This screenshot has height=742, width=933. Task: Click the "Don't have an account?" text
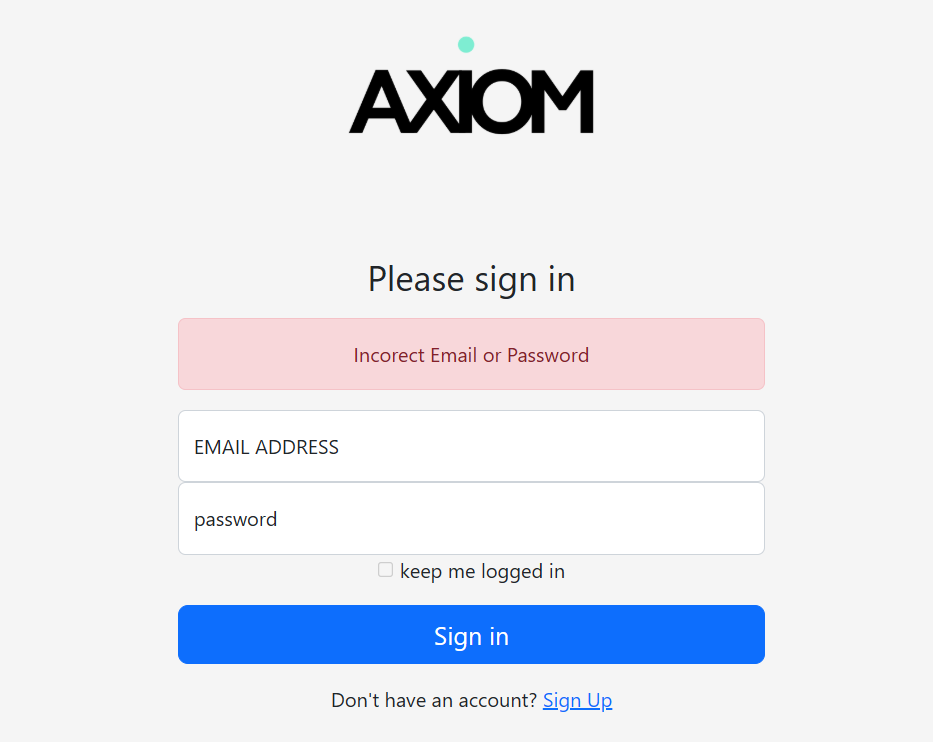click(x=434, y=701)
